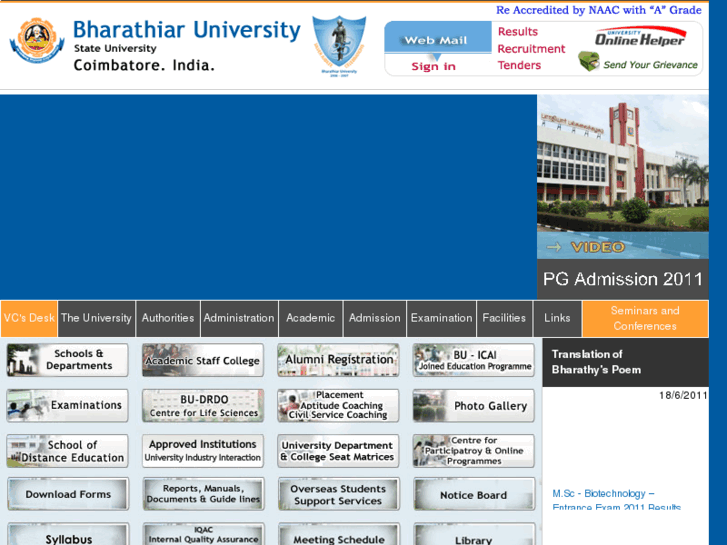
Task: Open the Notice Board button
Action: click(x=474, y=494)
